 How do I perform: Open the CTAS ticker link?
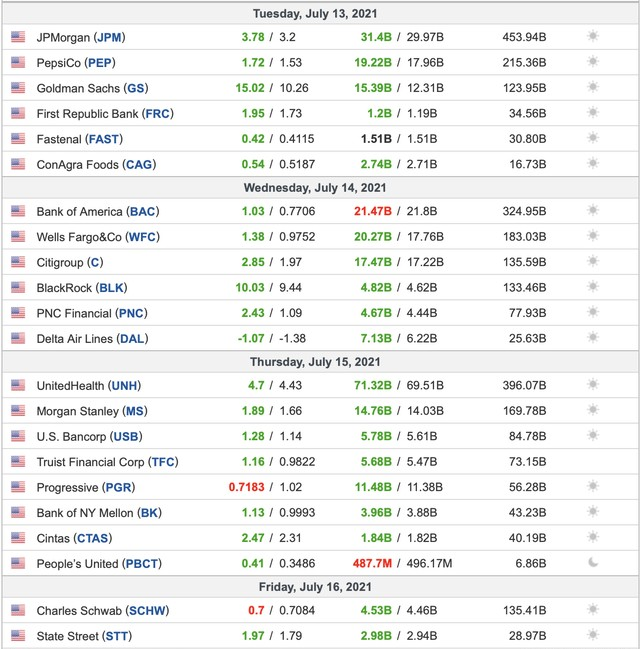click(x=93, y=538)
